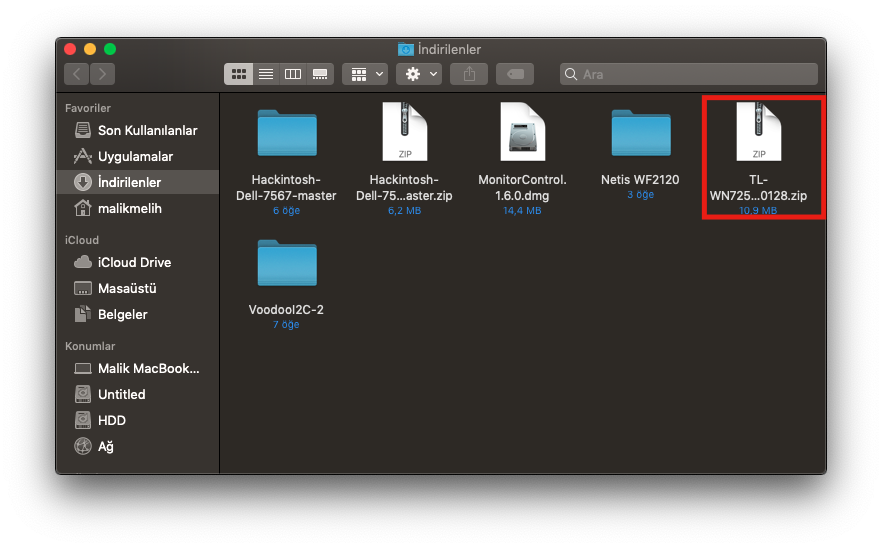Switch to column view mode
This screenshot has width=882, height=548.
(293, 74)
